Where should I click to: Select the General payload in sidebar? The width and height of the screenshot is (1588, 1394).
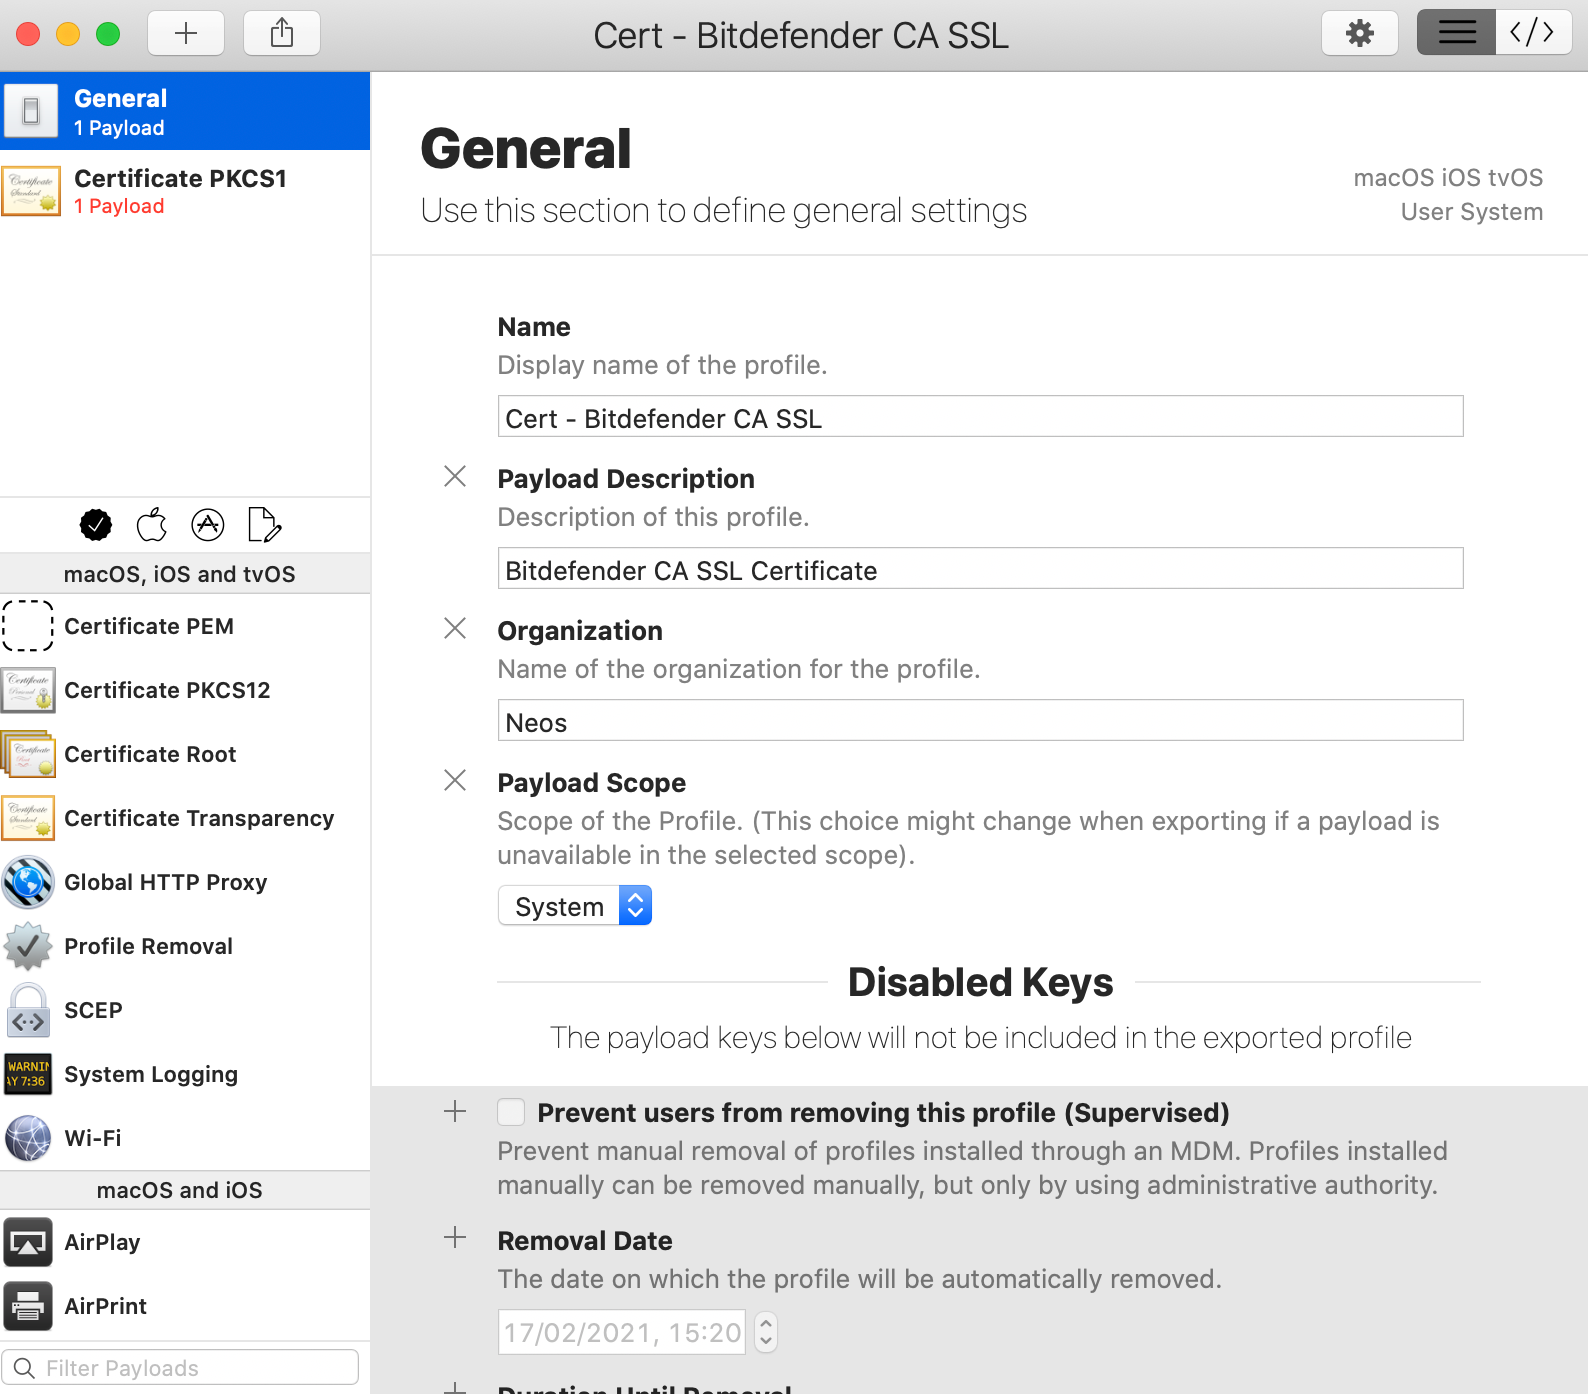click(x=185, y=111)
